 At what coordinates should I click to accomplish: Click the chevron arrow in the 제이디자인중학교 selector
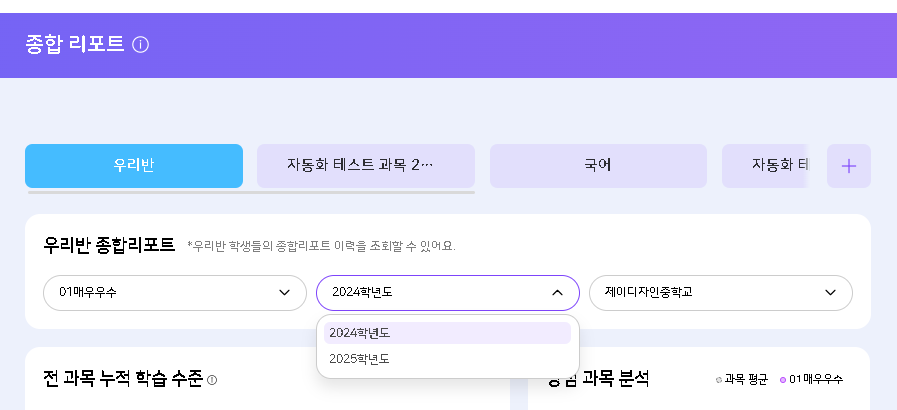click(x=830, y=293)
